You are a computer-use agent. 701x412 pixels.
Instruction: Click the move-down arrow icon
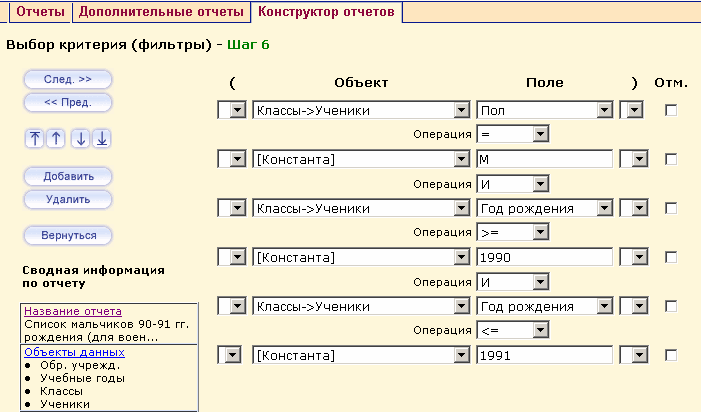pos(81,139)
